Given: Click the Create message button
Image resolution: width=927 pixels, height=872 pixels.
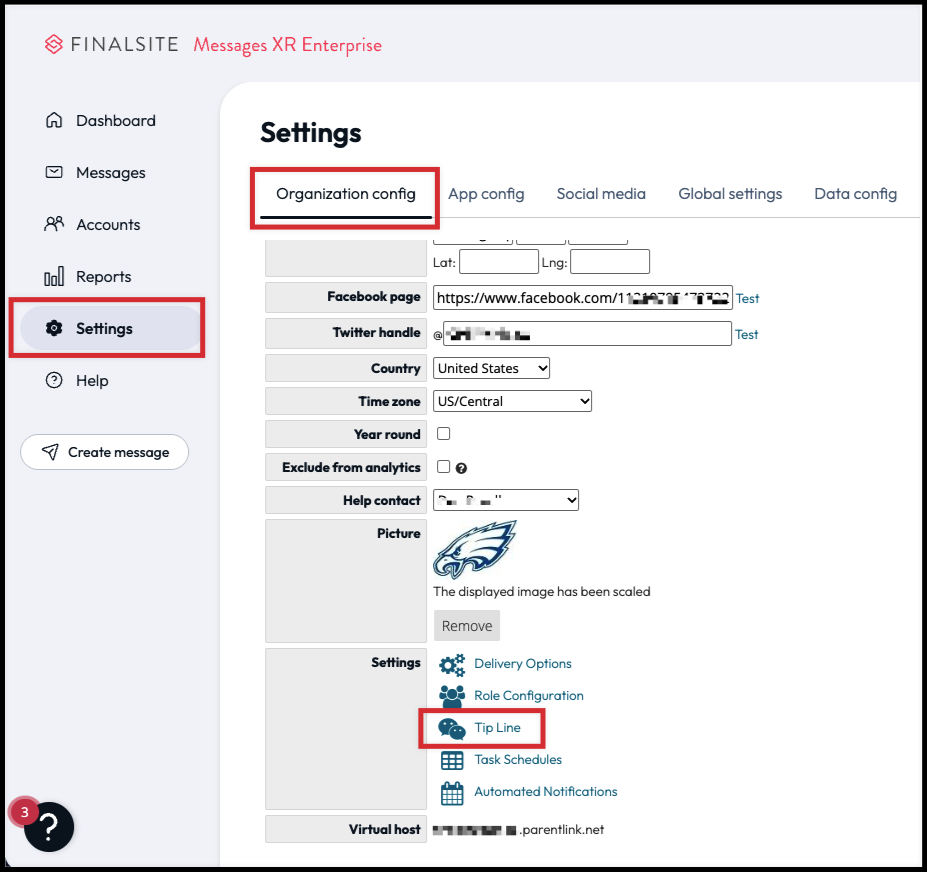Looking at the screenshot, I should [x=105, y=452].
